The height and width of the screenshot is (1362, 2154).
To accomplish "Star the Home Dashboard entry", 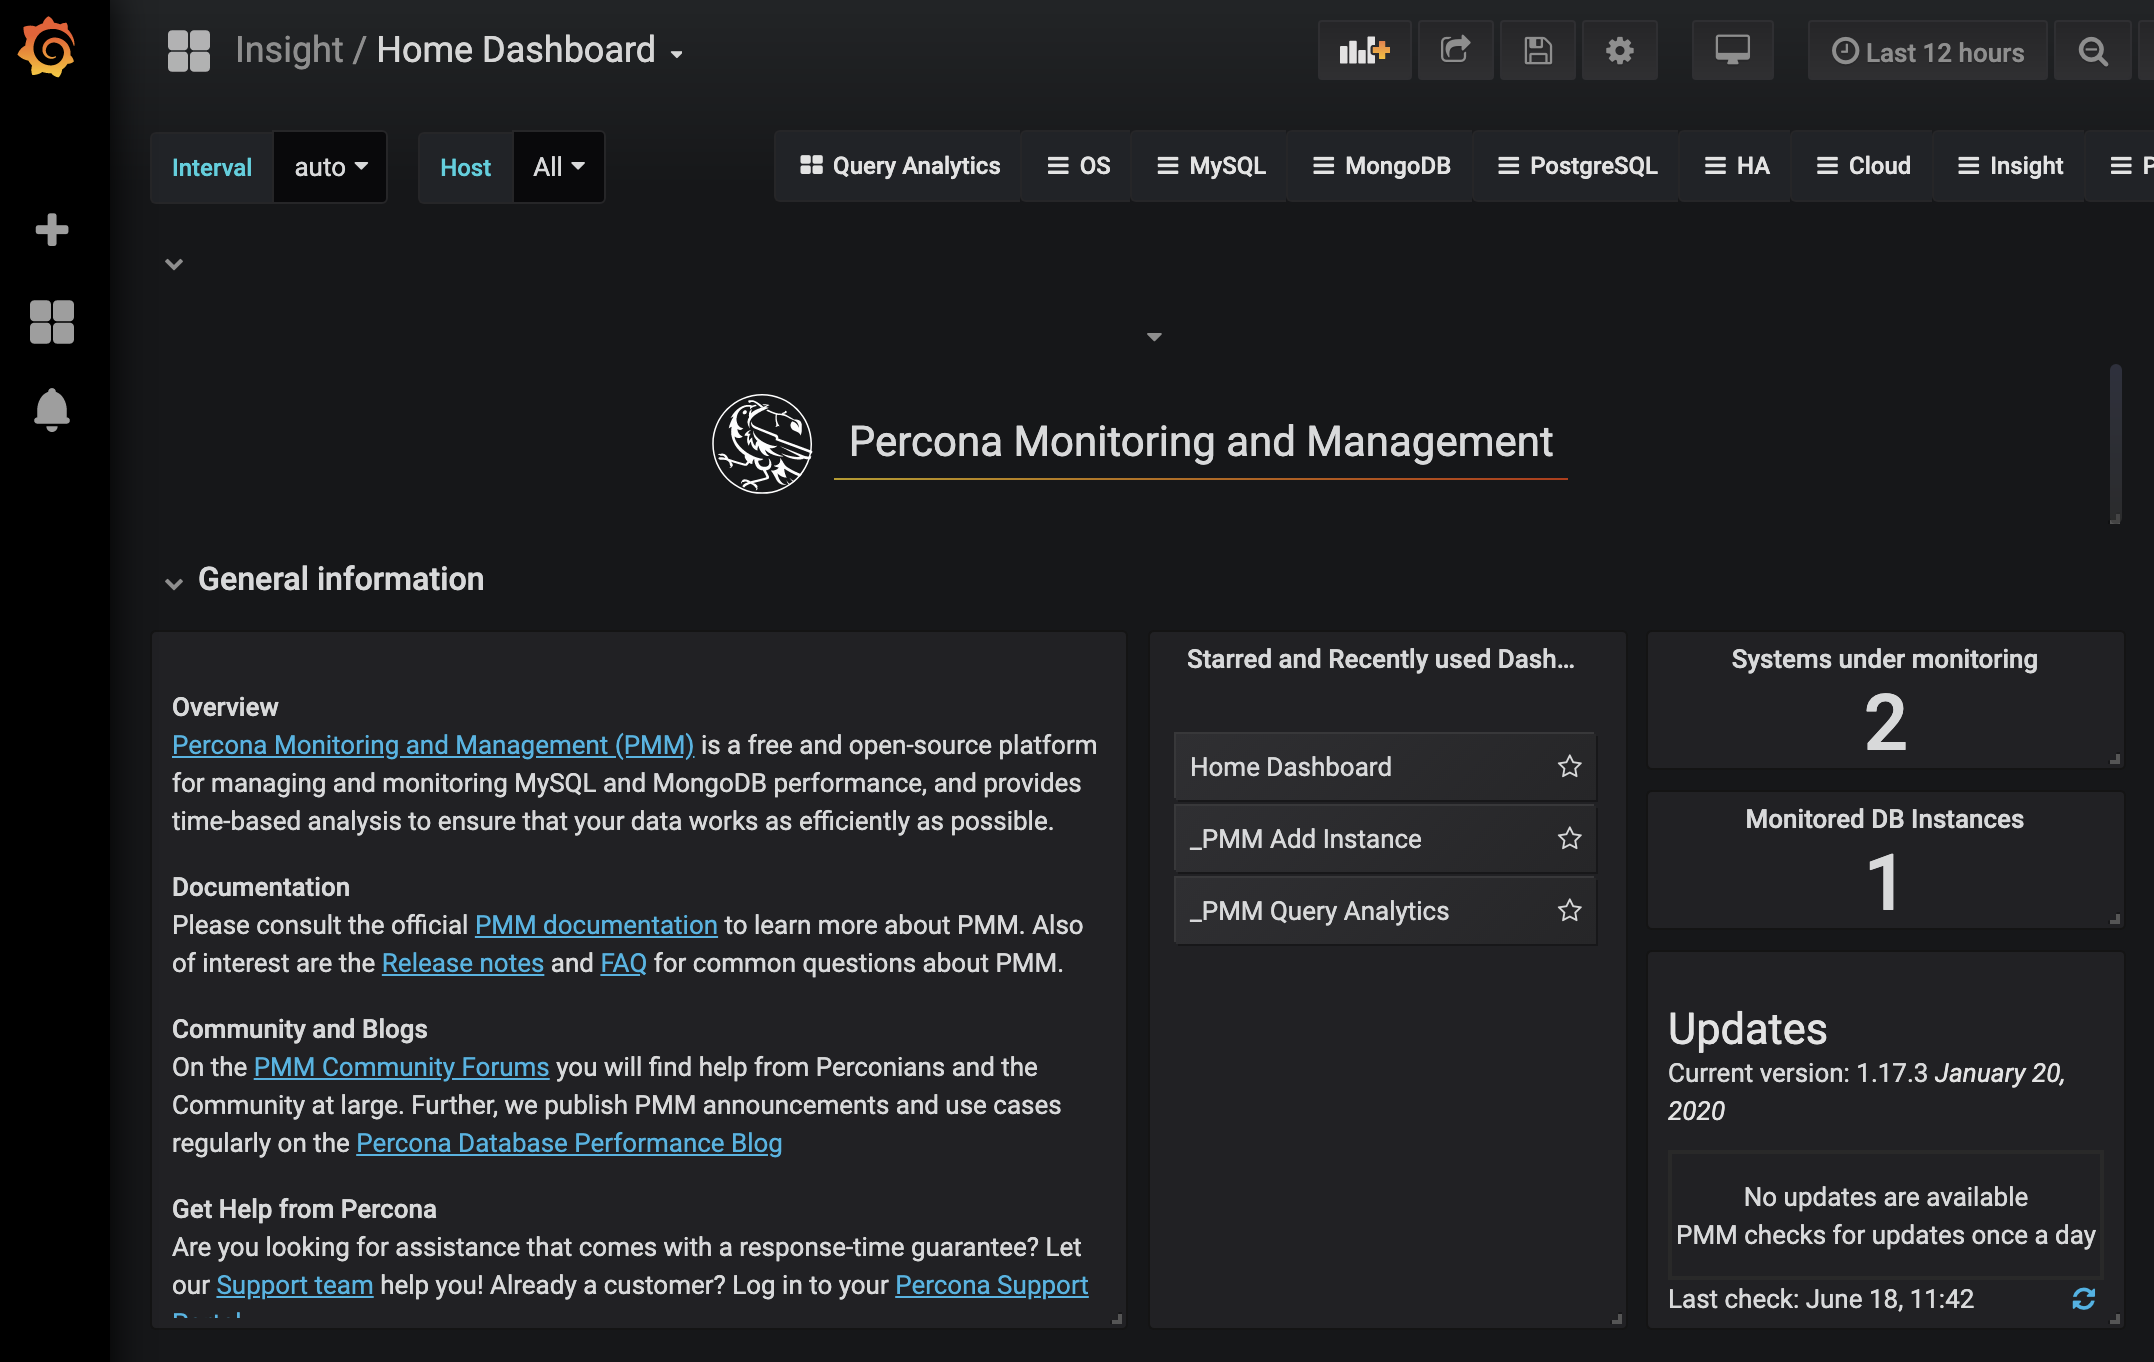I will (1569, 767).
